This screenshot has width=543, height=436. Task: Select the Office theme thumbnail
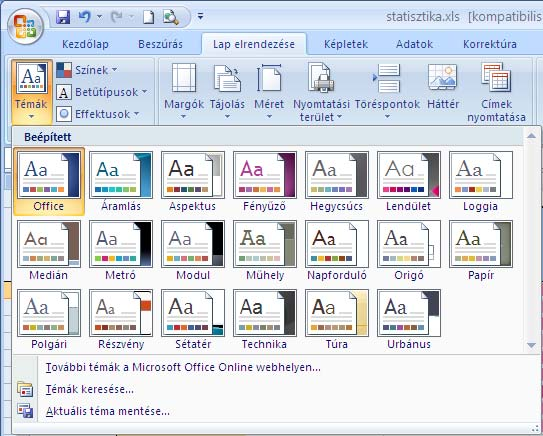pos(49,182)
